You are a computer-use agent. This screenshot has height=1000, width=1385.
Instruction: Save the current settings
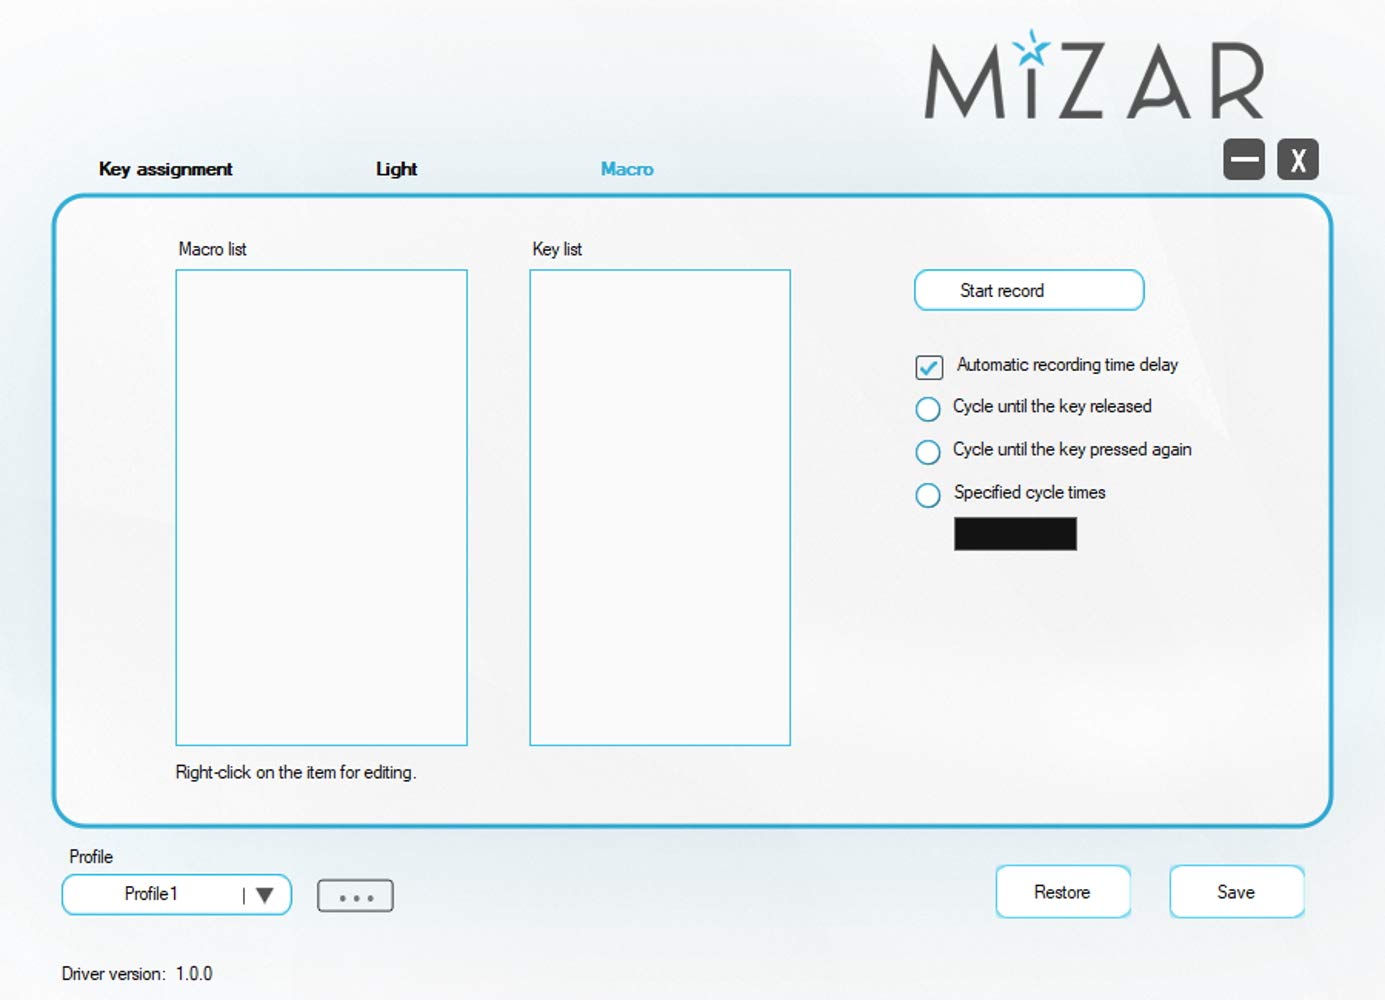click(x=1237, y=891)
